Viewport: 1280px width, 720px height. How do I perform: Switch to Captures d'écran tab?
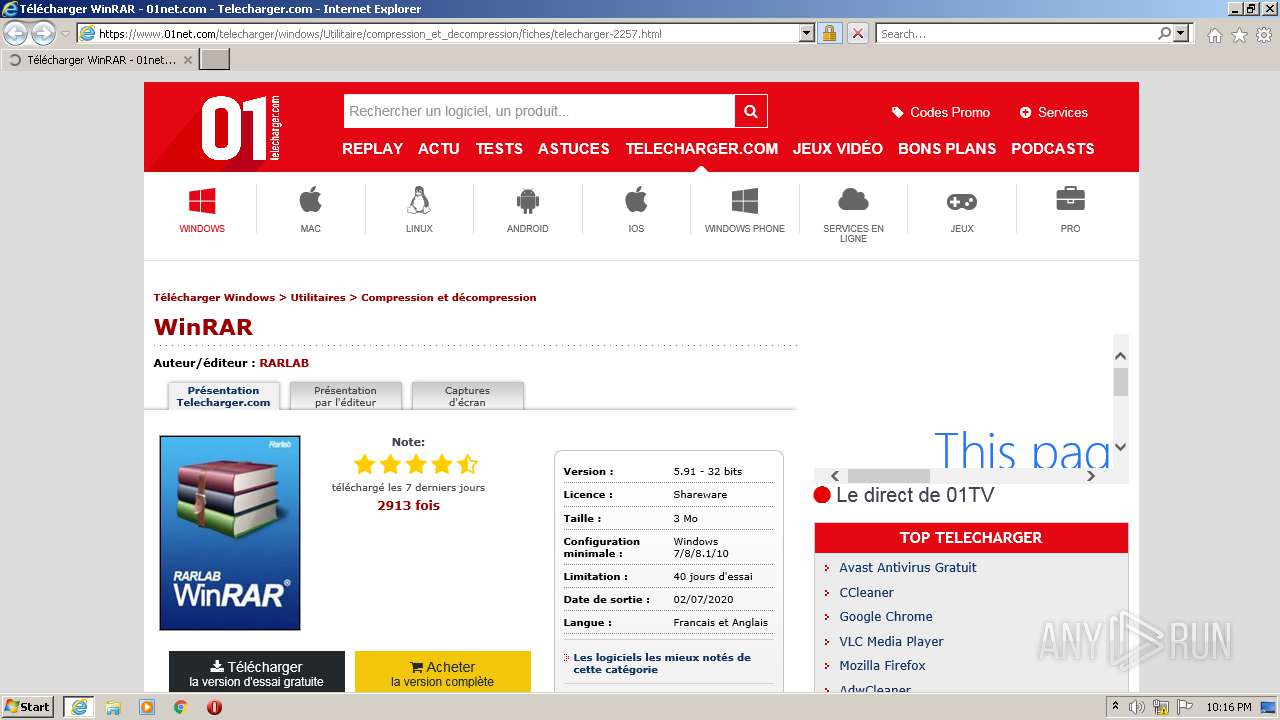coord(467,396)
